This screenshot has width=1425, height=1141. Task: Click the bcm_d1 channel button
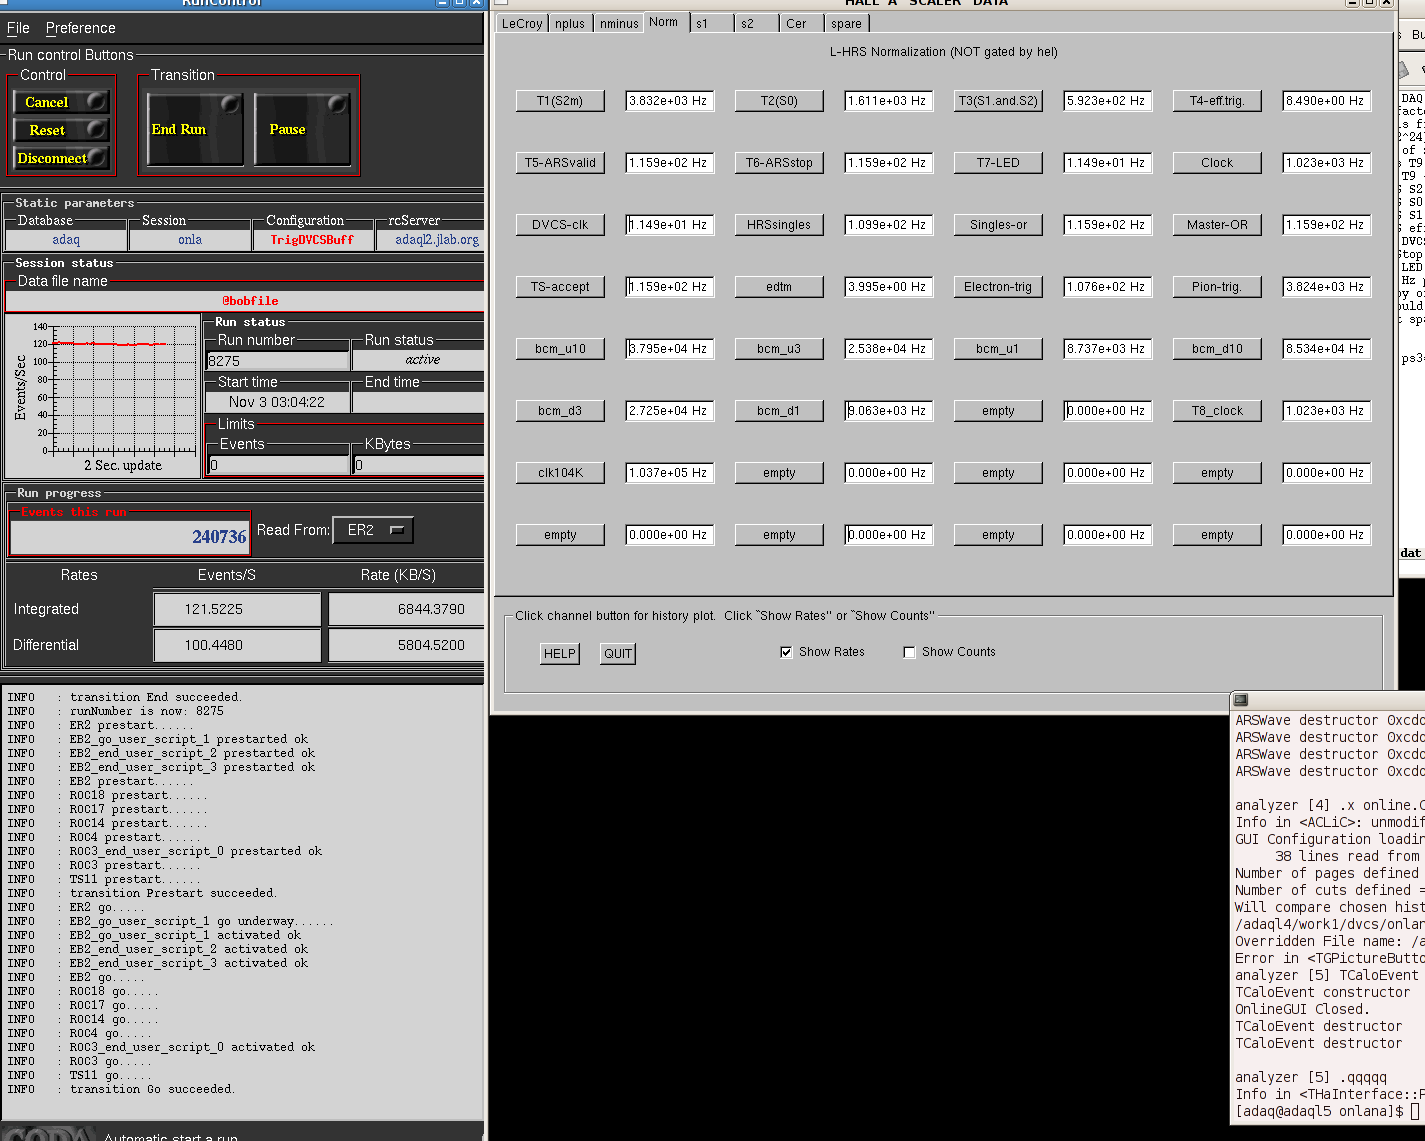(x=779, y=411)
